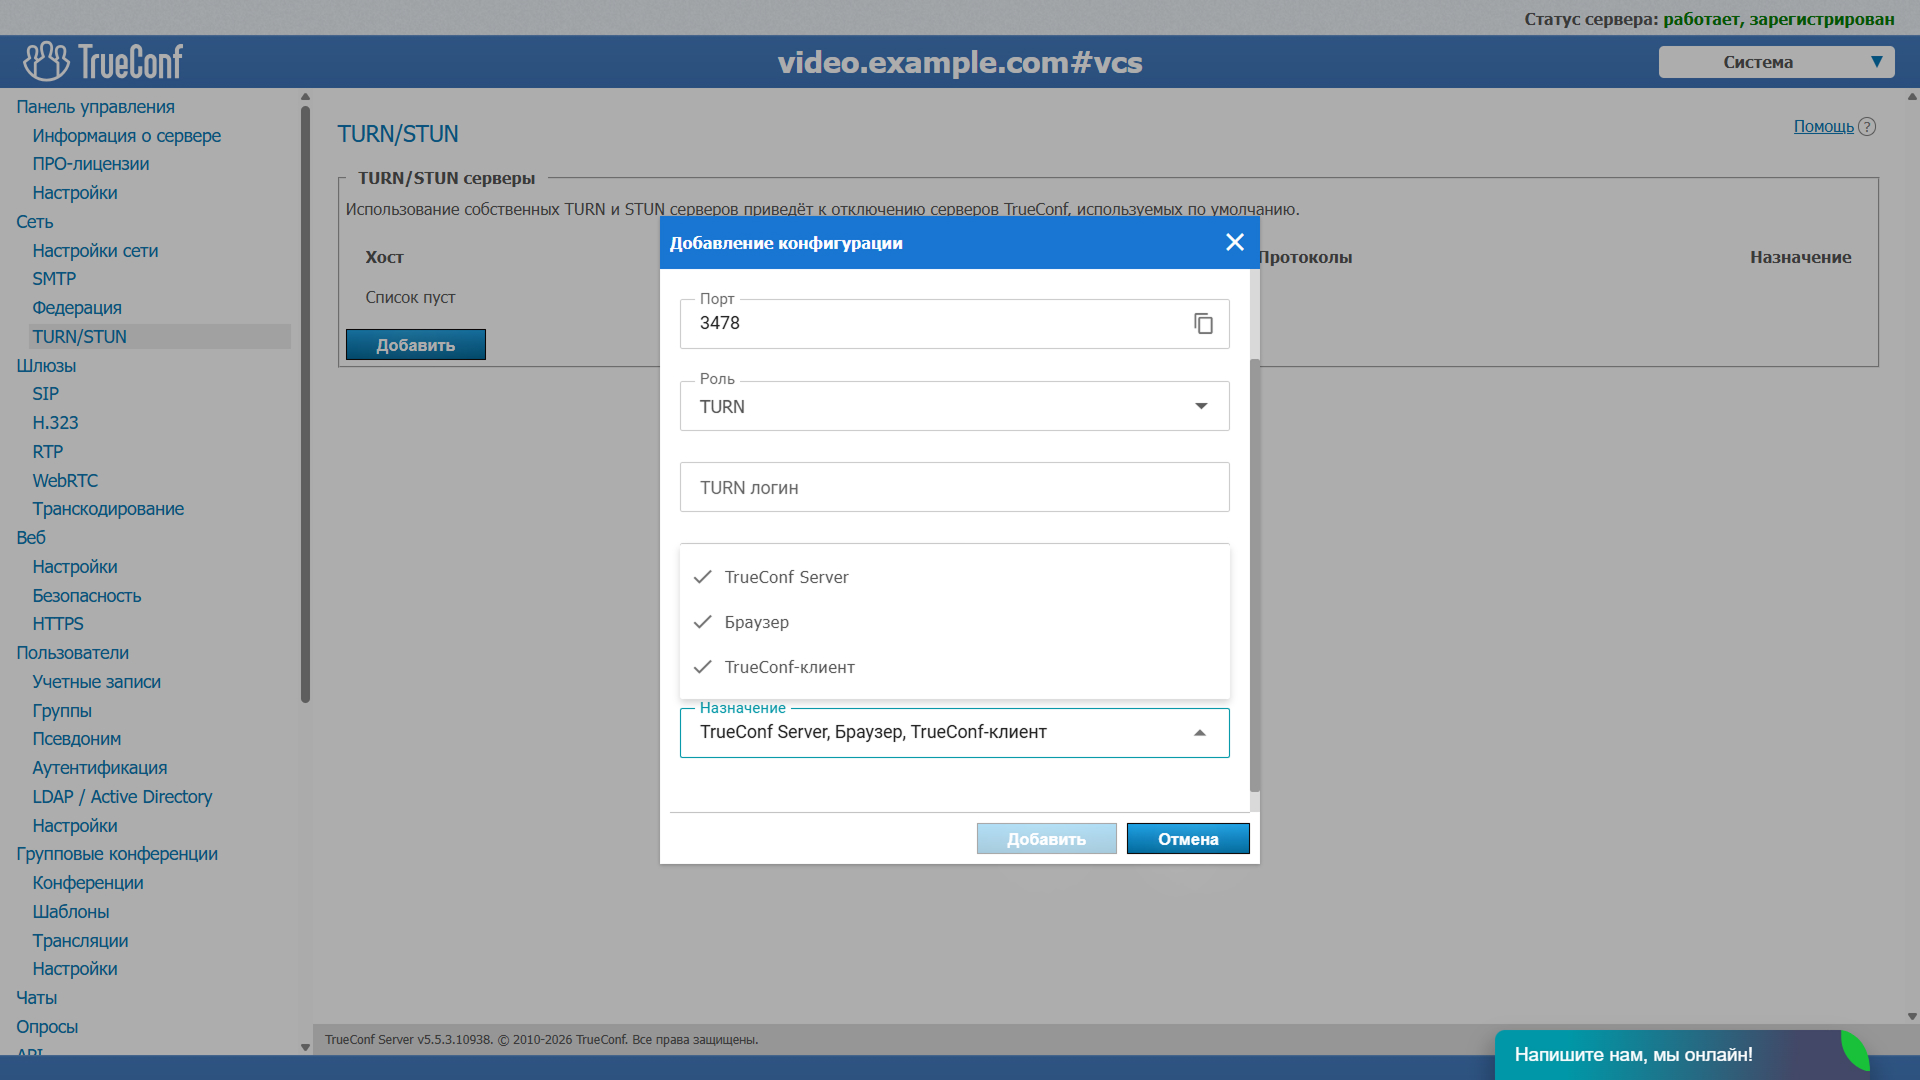Uncheck the Браузер option
The height and width of the screenshot is (1080, 1920).
point(756,622)
